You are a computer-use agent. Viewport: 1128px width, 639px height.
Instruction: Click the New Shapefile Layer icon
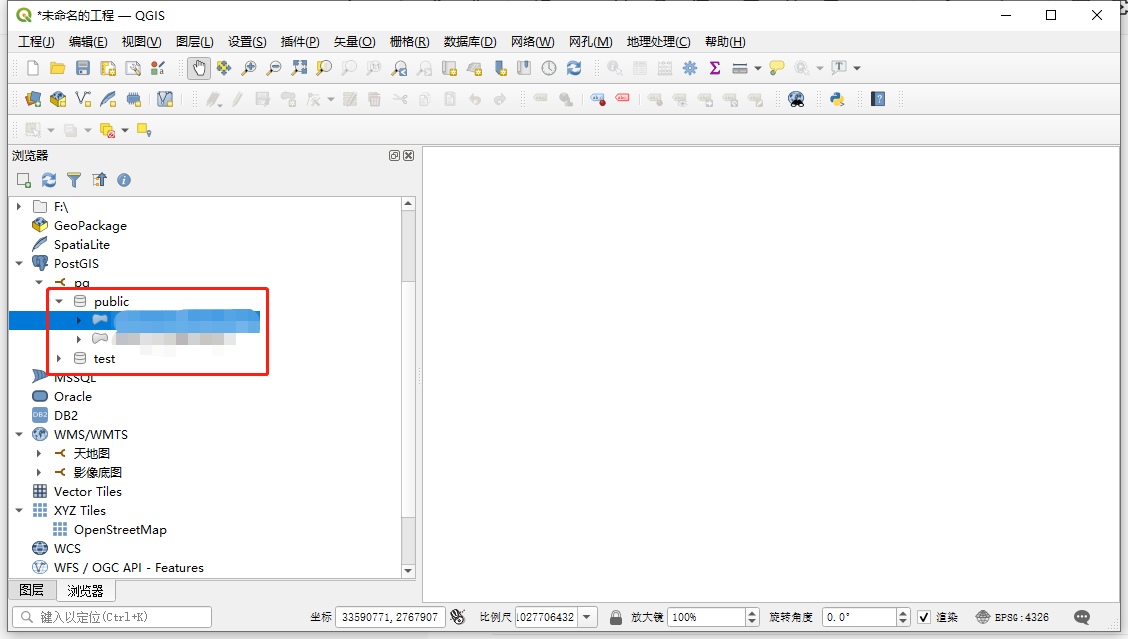pos(83,99)
